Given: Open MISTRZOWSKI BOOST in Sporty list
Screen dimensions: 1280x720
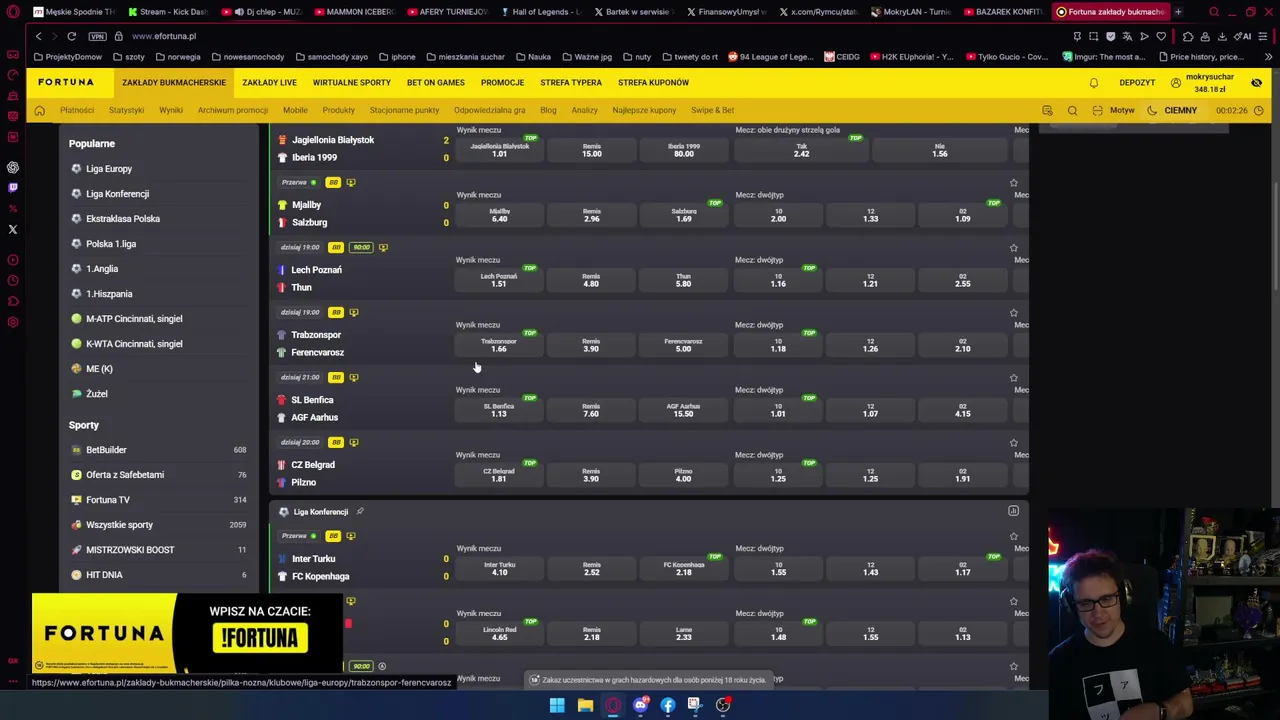Looking at the screenshot, I should click(130, 550).
